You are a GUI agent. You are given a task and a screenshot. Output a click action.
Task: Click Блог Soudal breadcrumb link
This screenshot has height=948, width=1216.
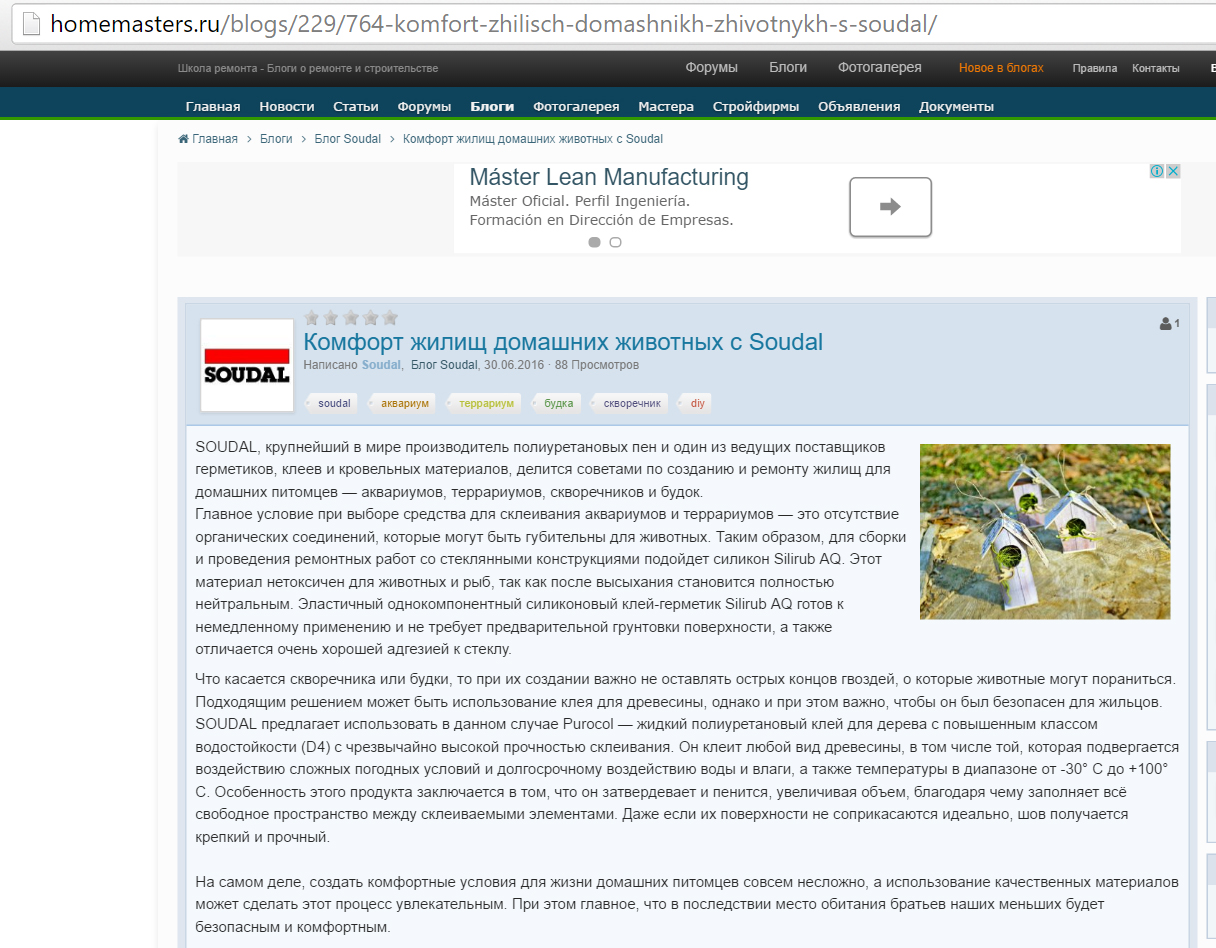point(348,139)
